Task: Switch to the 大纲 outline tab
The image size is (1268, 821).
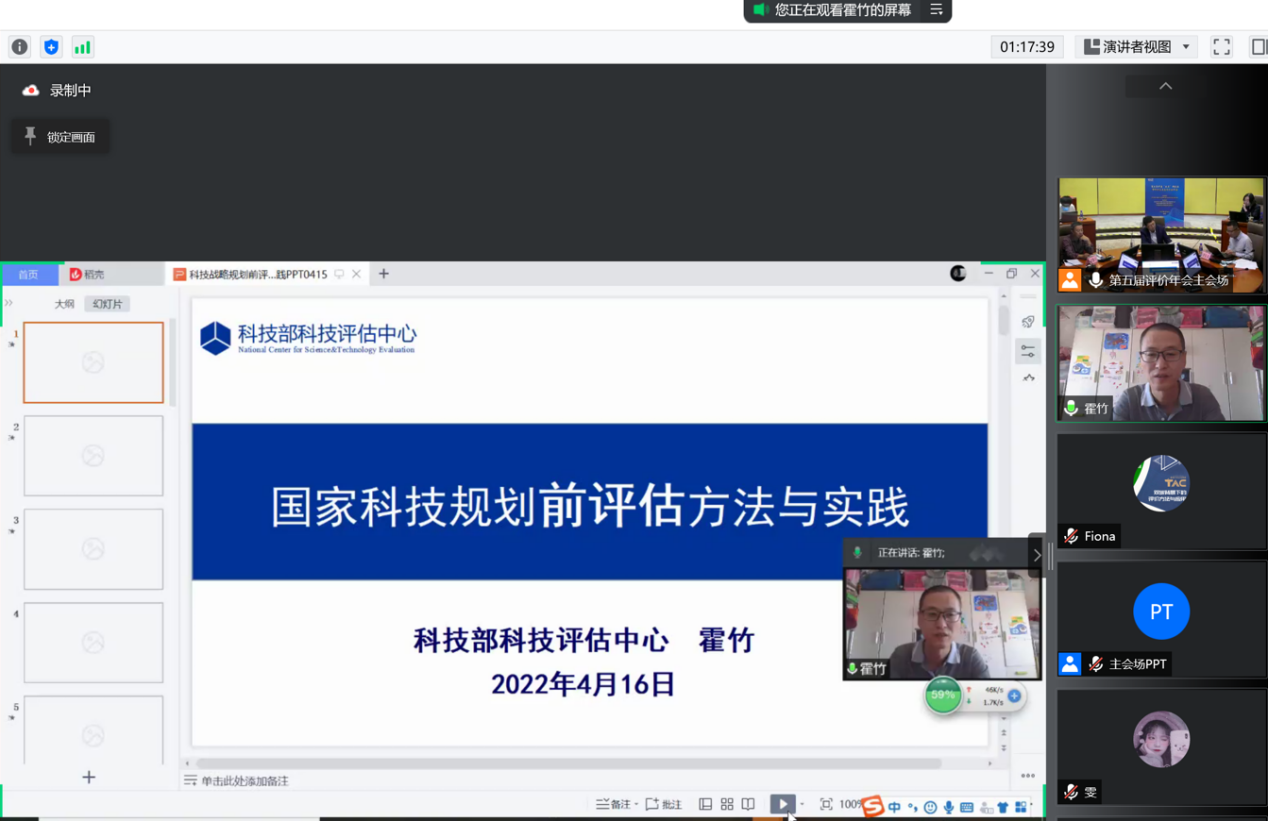Action: [64, 304]
